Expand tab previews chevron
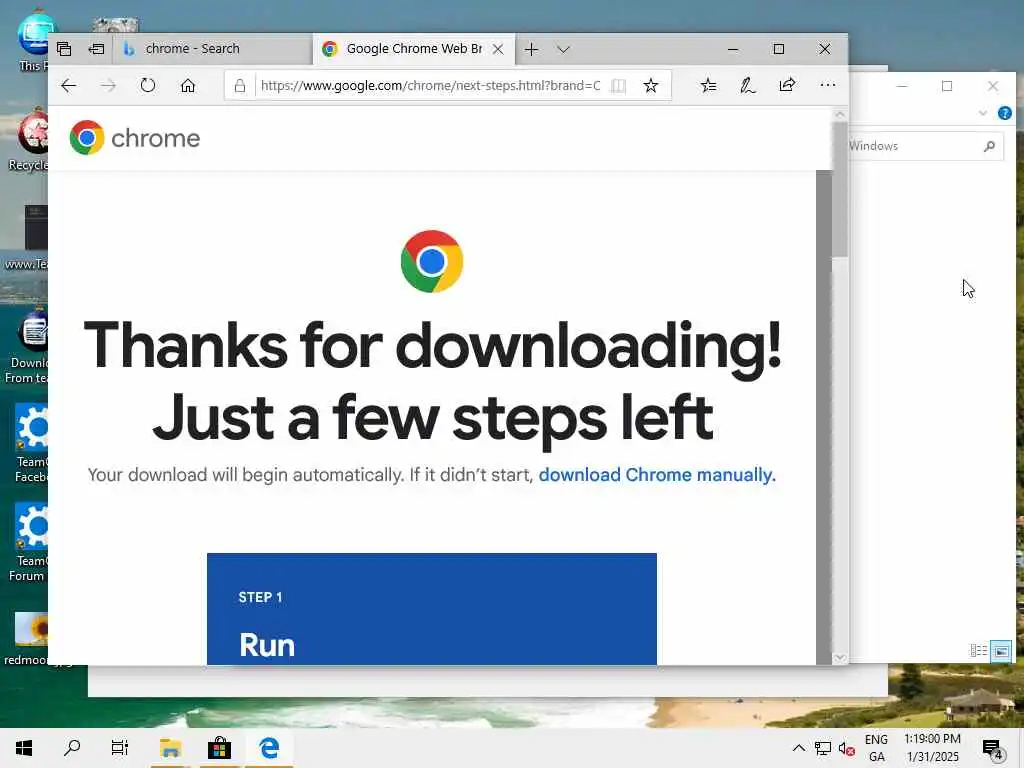Viewport: 1024px width, 768px height. 564,49
